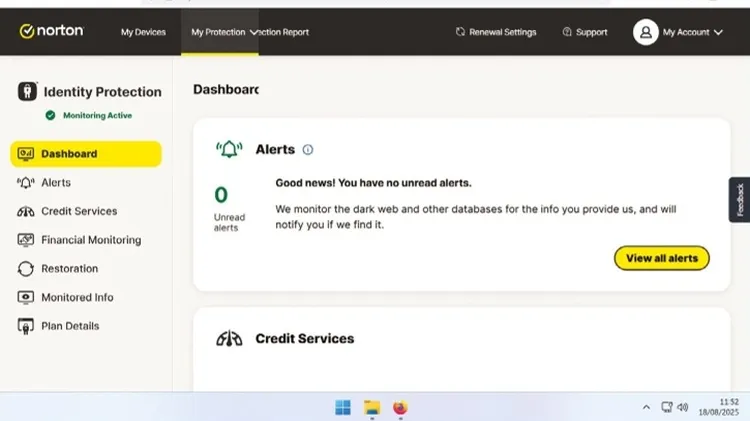Image resolution: width=750 pixels, height=421 pixels.
Task: Open File Explorer from the taskbar
Action: 372,408
